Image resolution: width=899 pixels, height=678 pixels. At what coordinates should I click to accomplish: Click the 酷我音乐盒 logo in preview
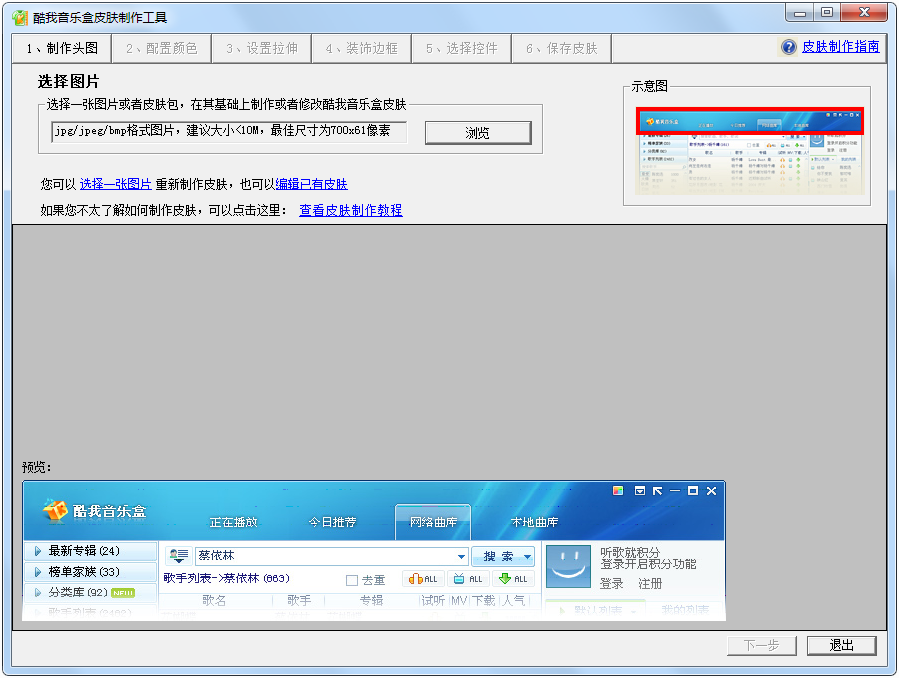tap(95, 510)
